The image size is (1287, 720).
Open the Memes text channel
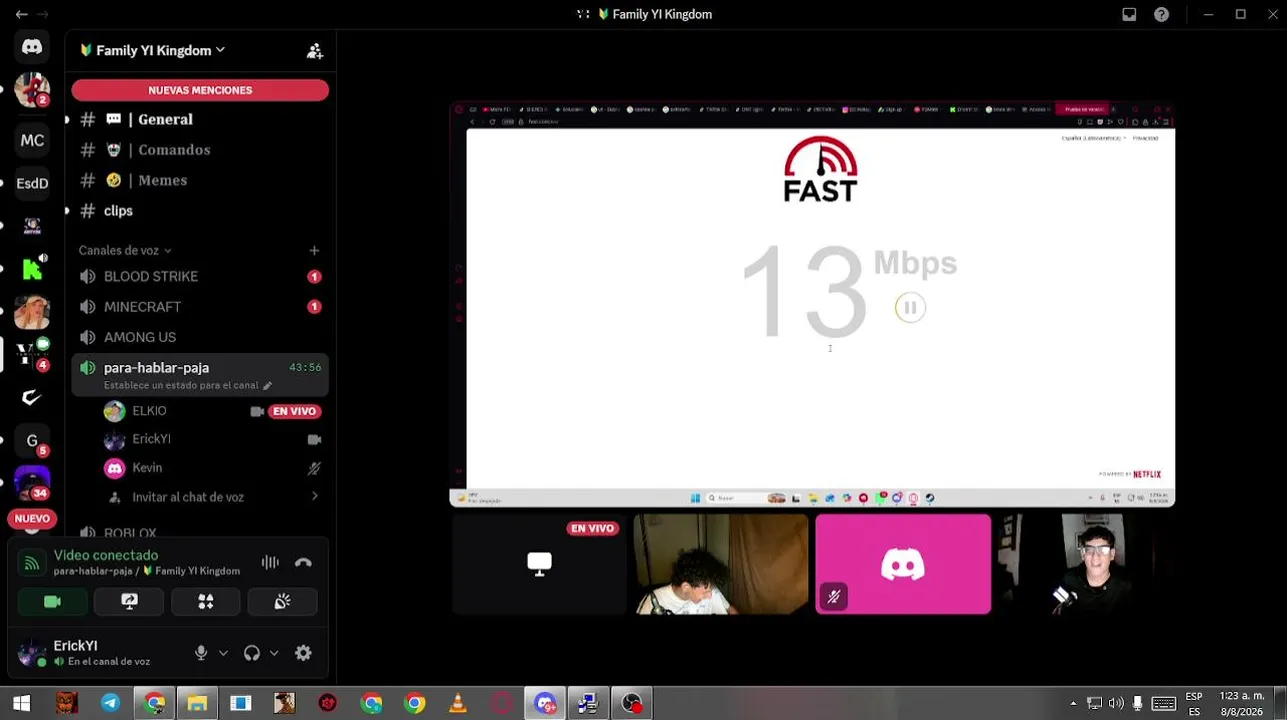click(x=200, y=180)
